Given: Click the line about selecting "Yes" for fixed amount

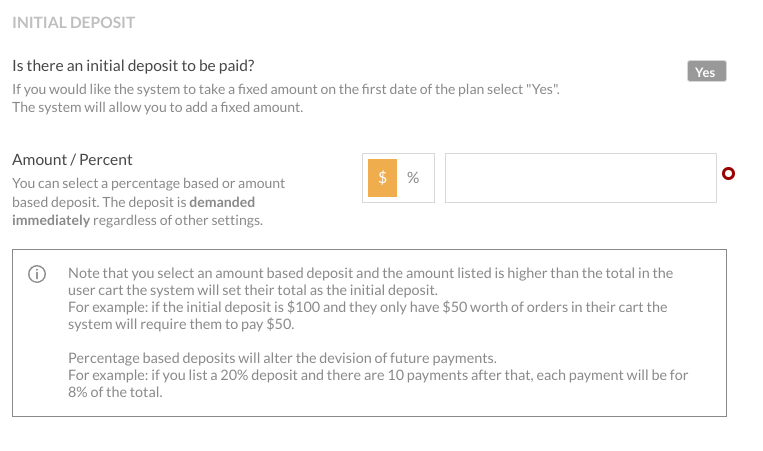Looking at the screenshot, I should tap(286, 90).
